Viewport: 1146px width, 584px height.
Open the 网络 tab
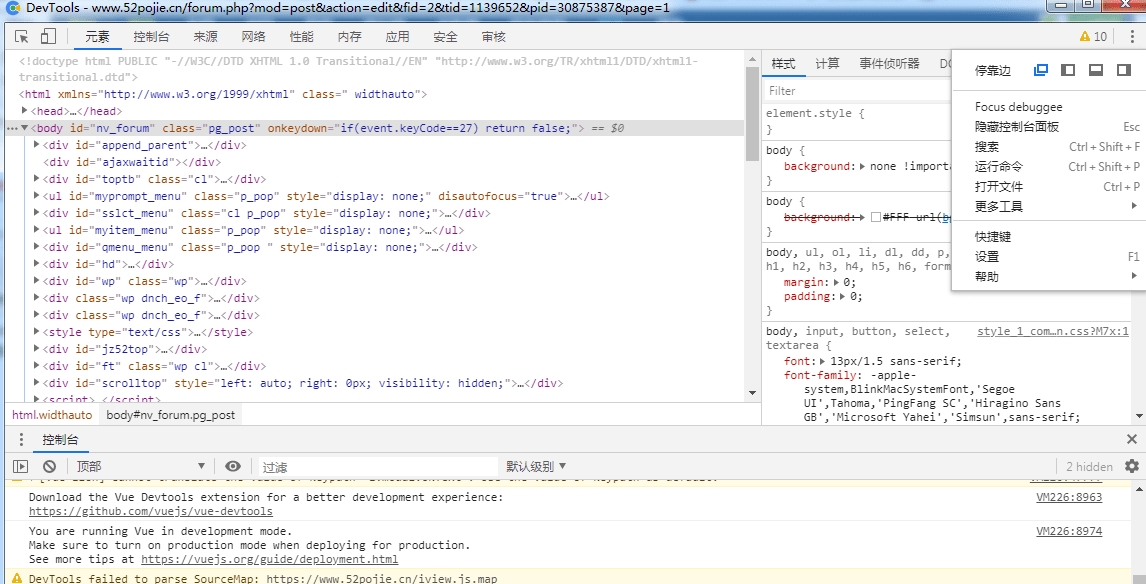pyautogui.click(x=254, y=37)
